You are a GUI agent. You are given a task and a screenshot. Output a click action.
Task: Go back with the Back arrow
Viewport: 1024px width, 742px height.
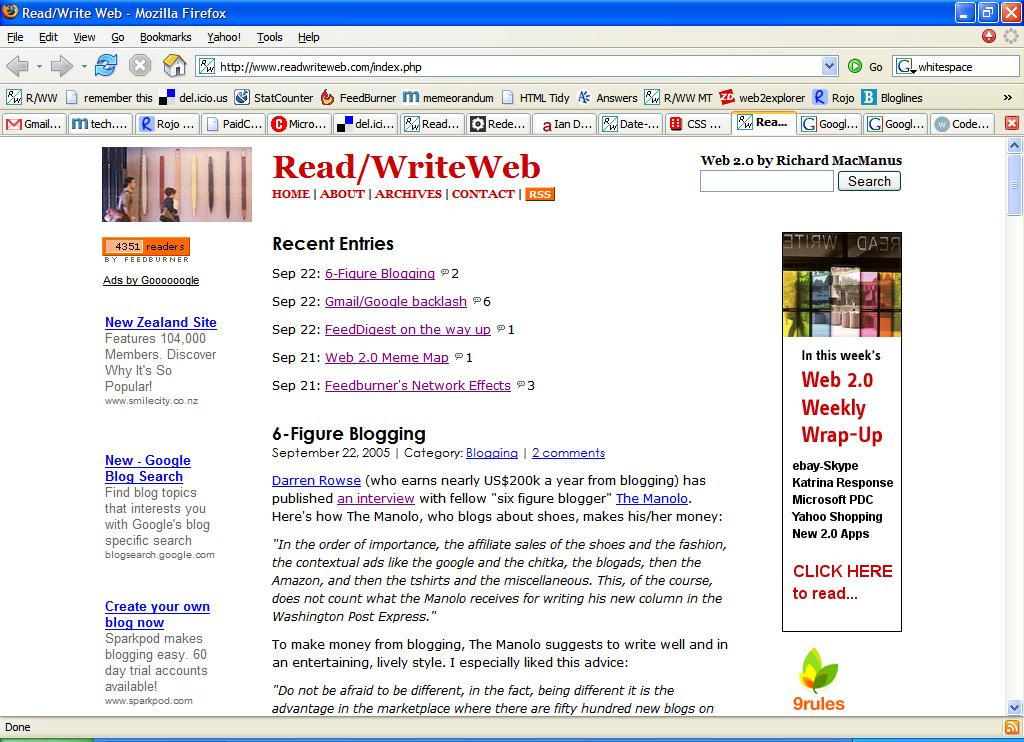click(17, 66)
